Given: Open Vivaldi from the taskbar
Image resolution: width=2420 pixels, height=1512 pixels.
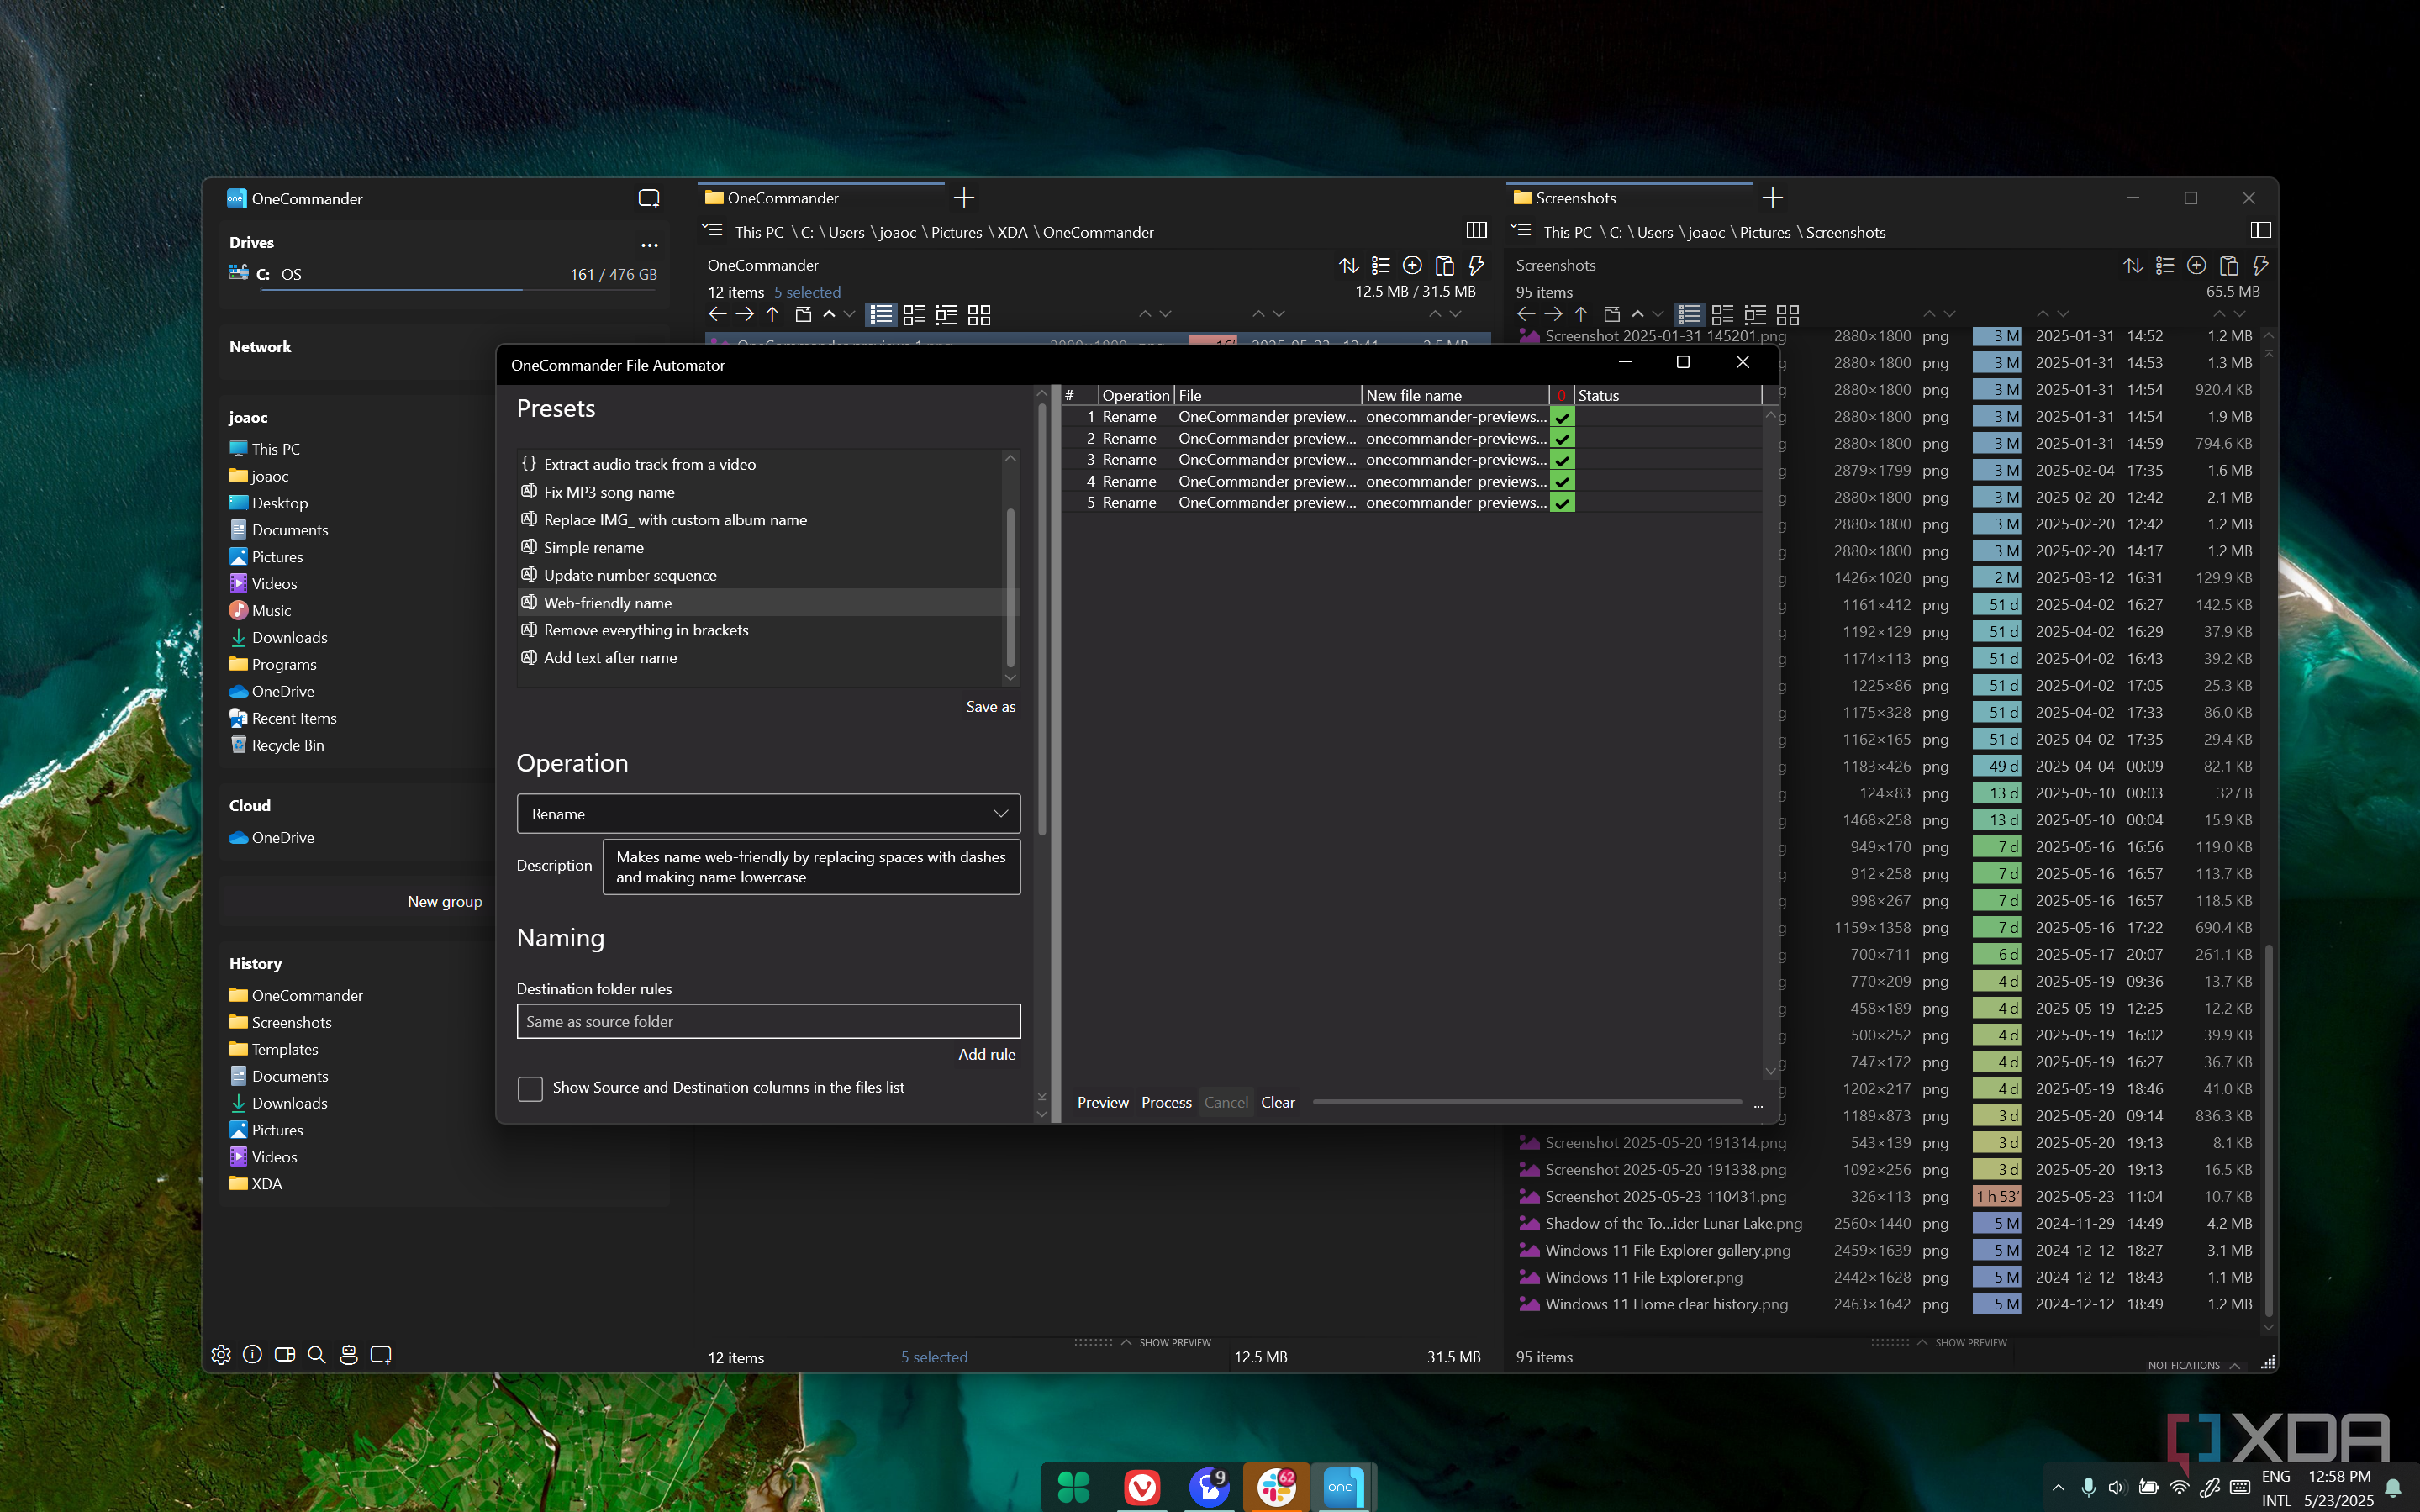Looking at the screenshot, I should point(1141,1487).
